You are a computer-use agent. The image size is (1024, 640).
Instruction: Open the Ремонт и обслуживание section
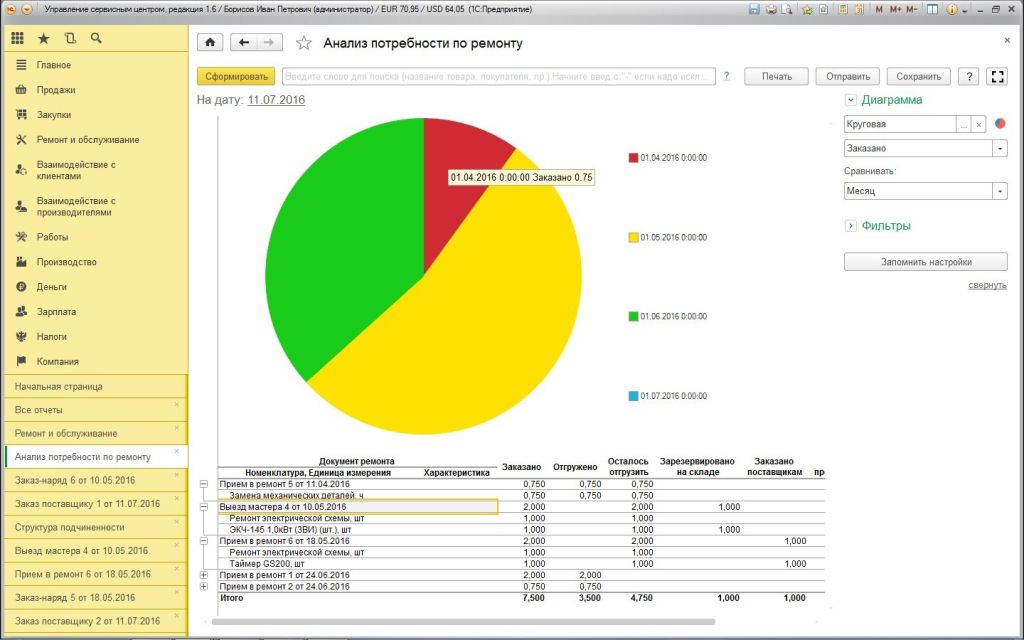pos(88,140)
